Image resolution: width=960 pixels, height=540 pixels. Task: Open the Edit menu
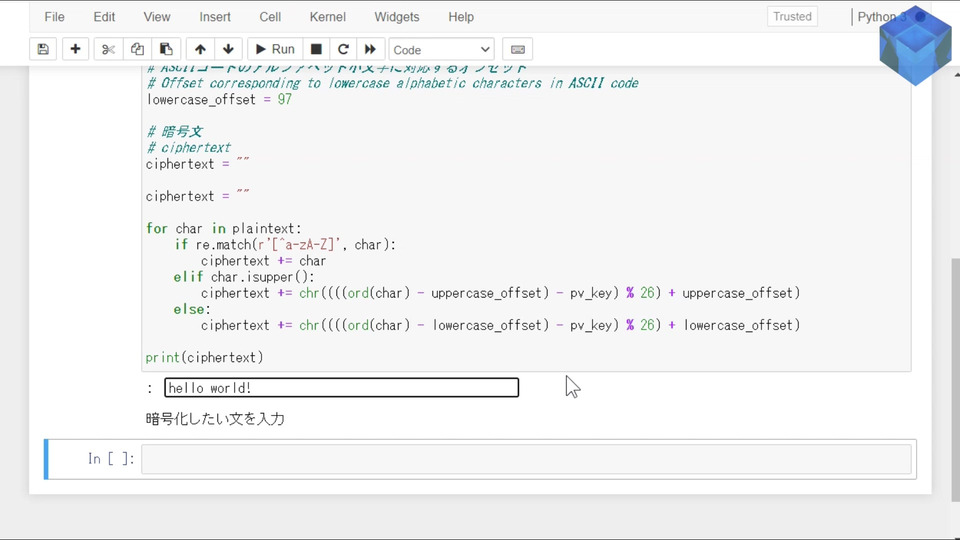[x=104, y=17]
